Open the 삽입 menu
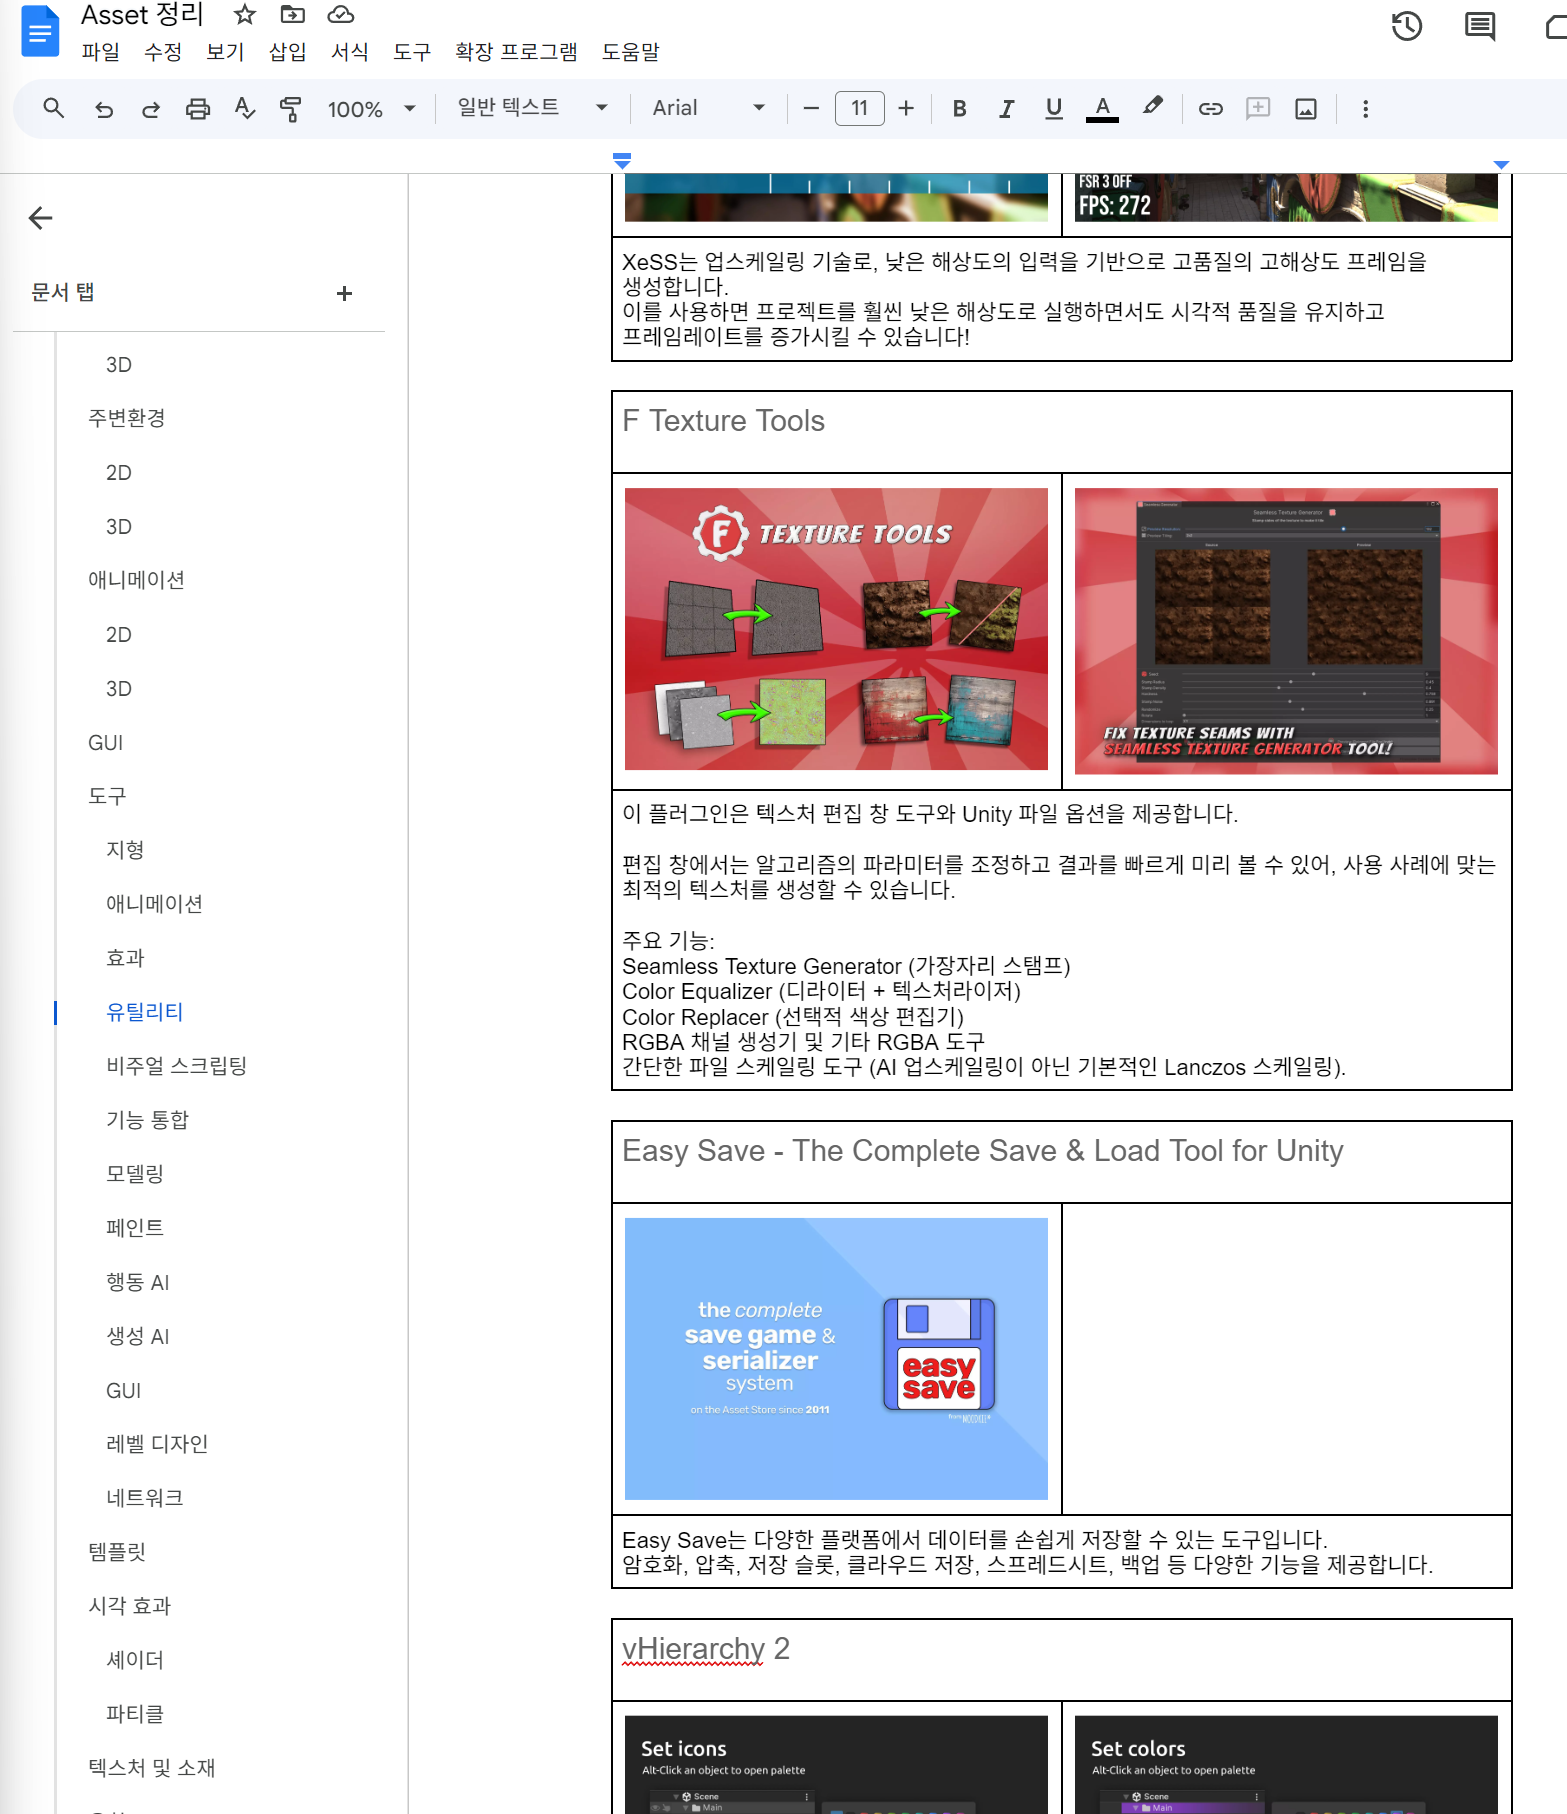1567x1814 pixels. [x=288, y=52]
